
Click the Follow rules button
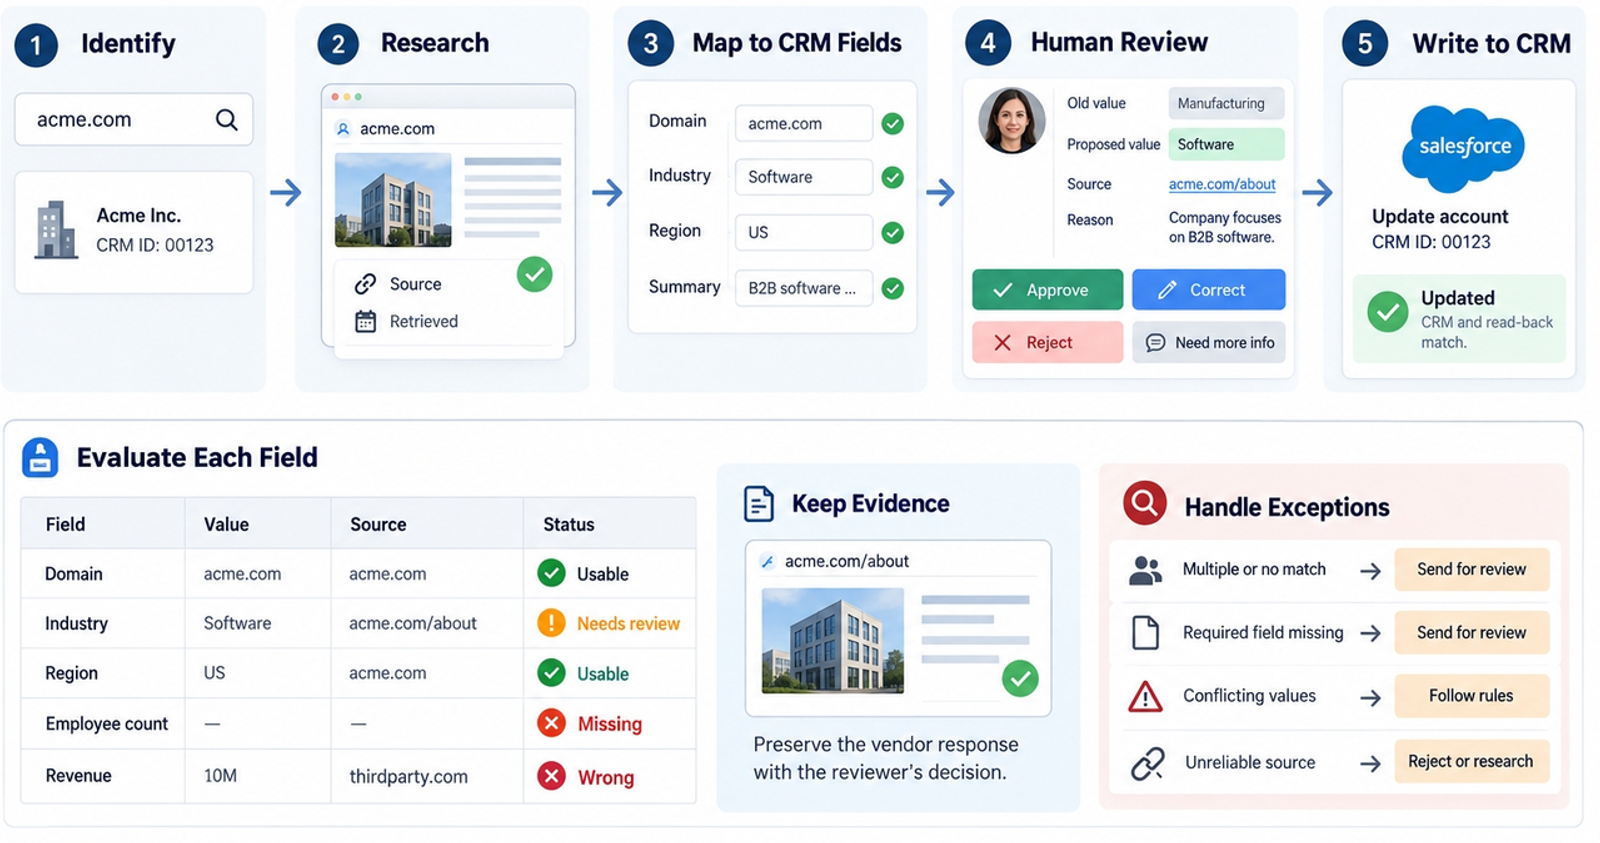tap(1471, 695)
